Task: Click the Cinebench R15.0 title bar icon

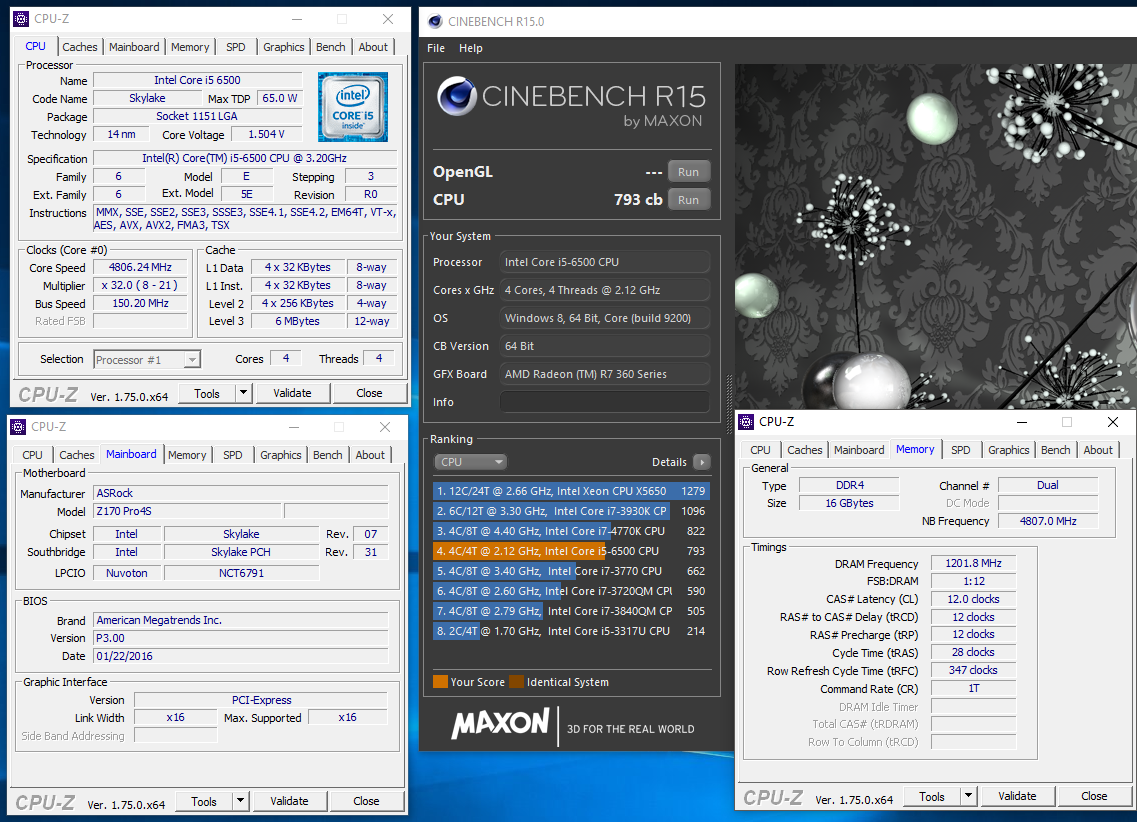Action: (x=435, y=21)
